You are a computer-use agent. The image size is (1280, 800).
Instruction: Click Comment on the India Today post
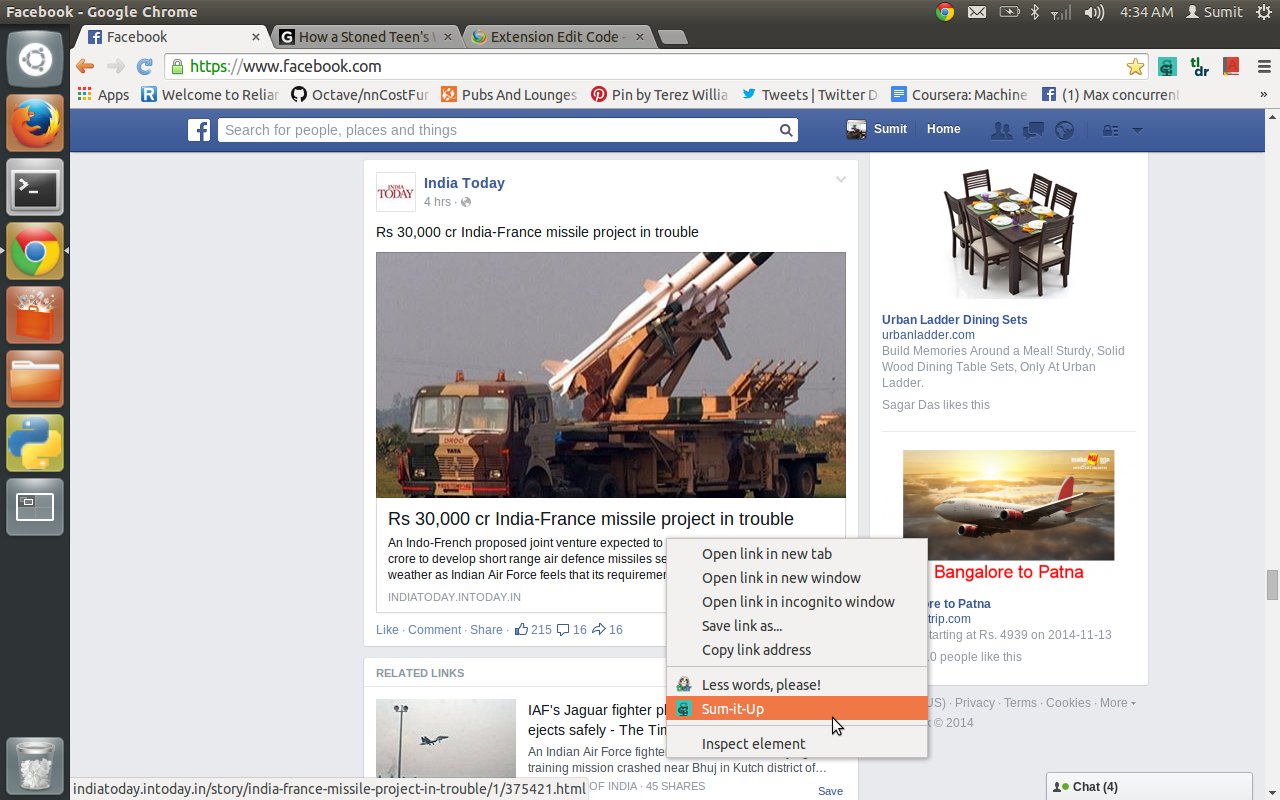click(434, 630)
